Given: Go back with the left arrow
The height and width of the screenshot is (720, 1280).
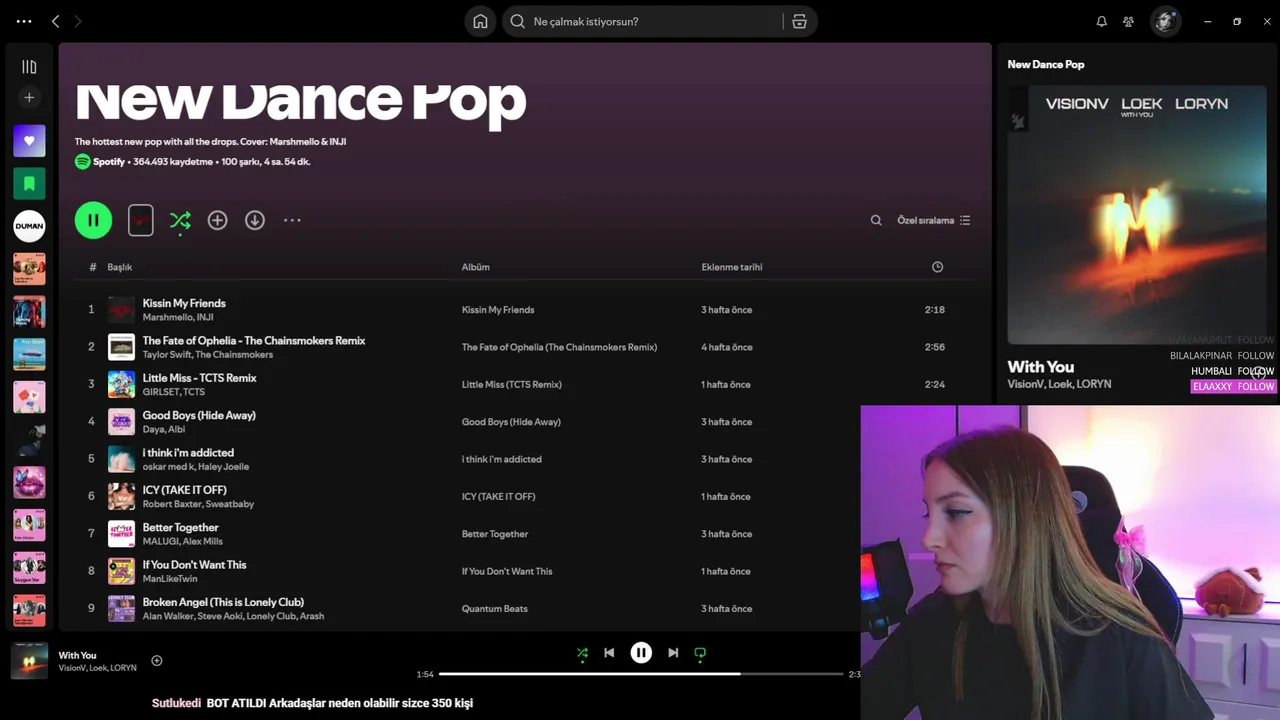Looking at the screenshot, I should 55,21.
